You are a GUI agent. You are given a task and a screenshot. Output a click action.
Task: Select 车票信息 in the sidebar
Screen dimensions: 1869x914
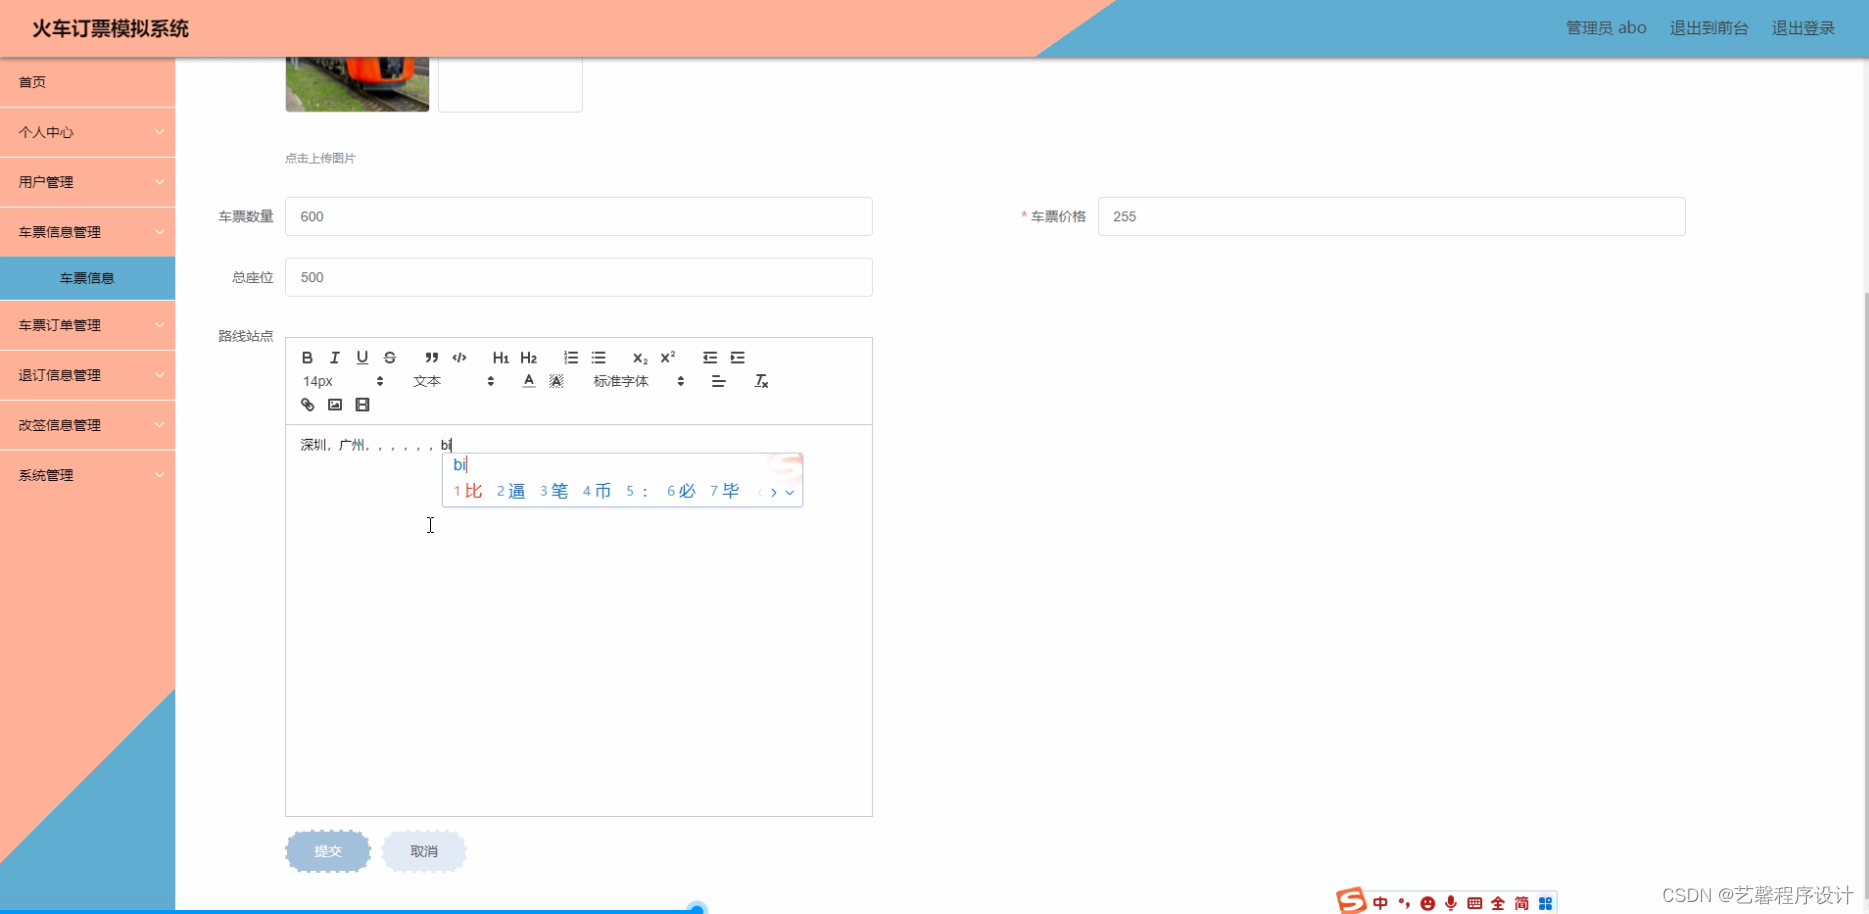88,277
